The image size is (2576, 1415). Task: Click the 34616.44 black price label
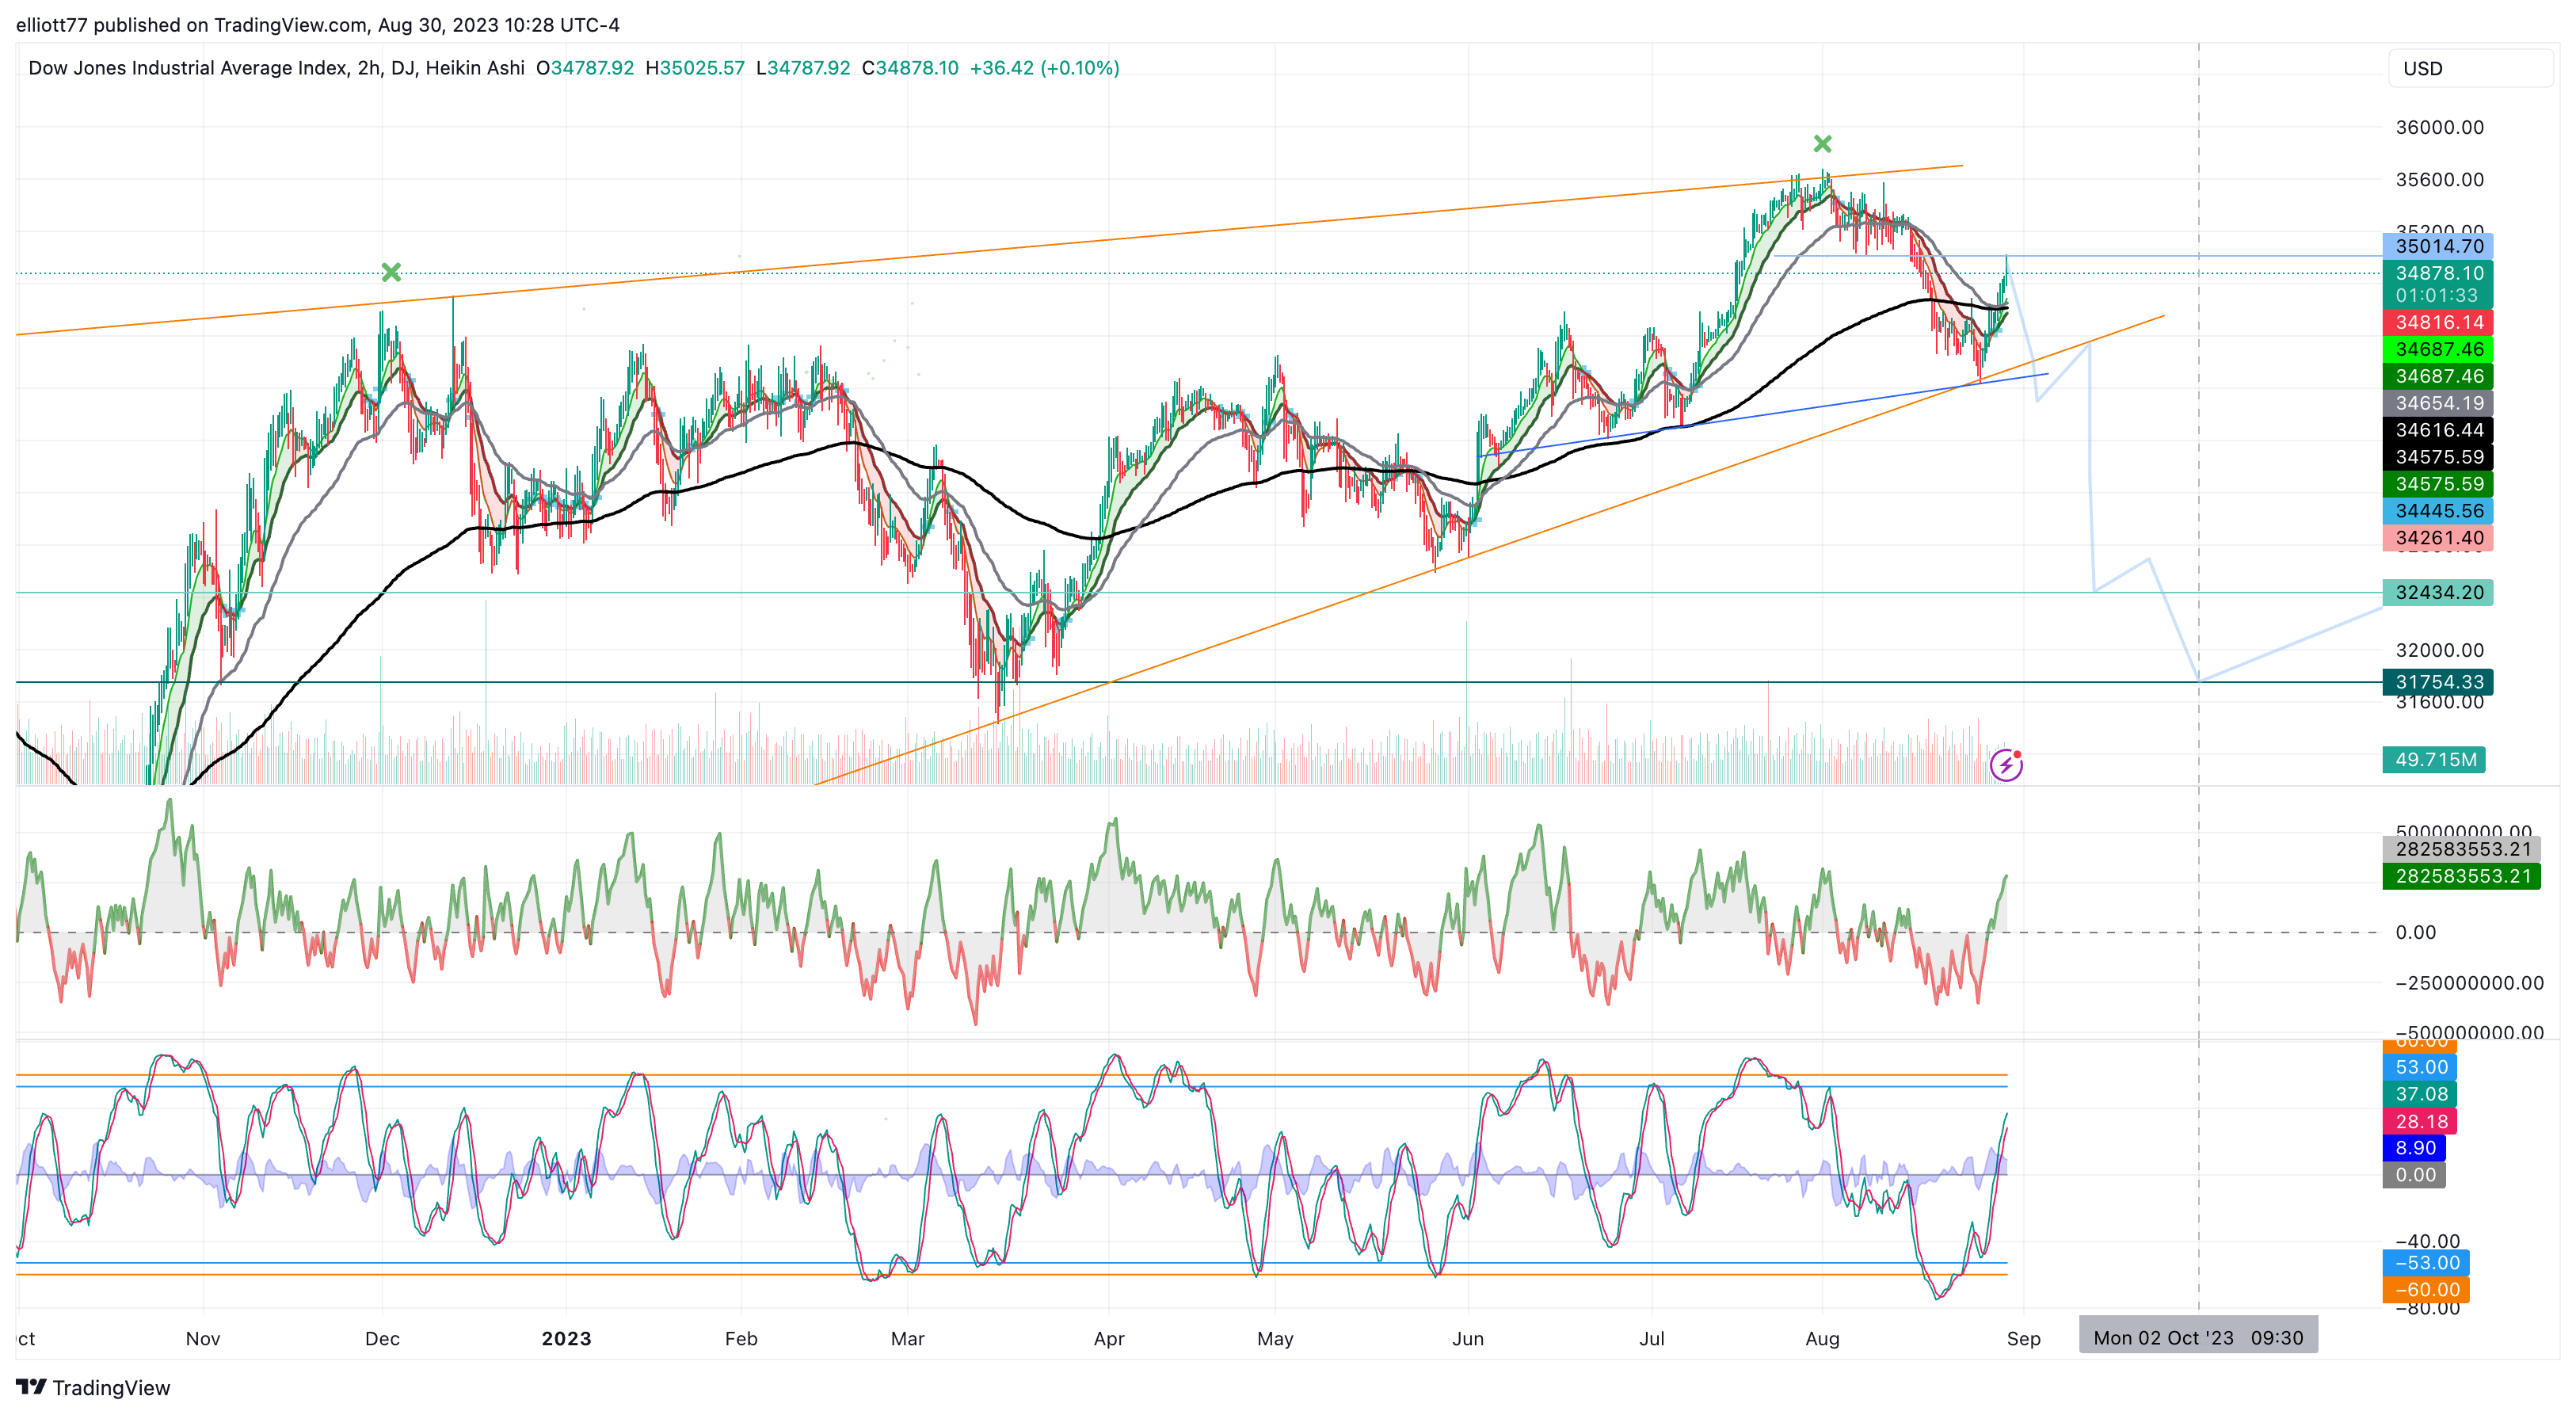2438,430
